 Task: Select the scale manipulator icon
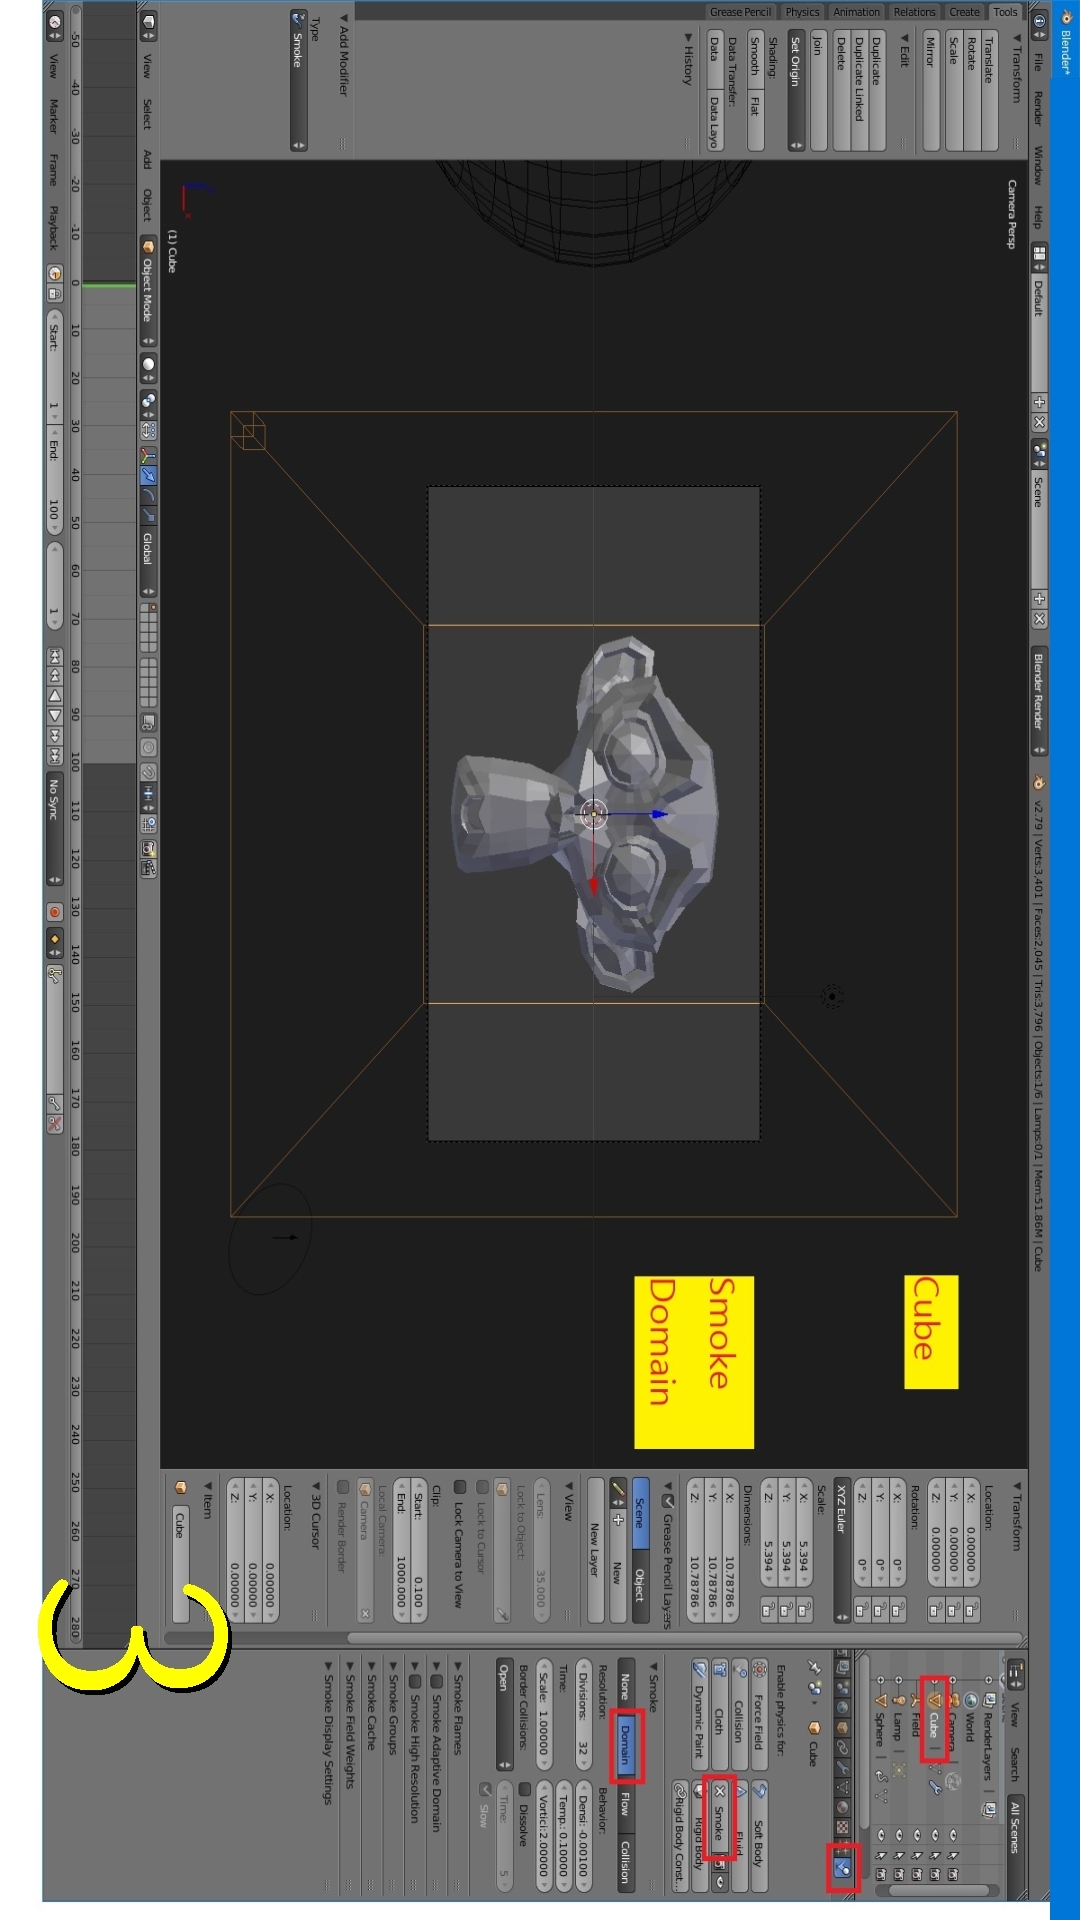[148, 516]
